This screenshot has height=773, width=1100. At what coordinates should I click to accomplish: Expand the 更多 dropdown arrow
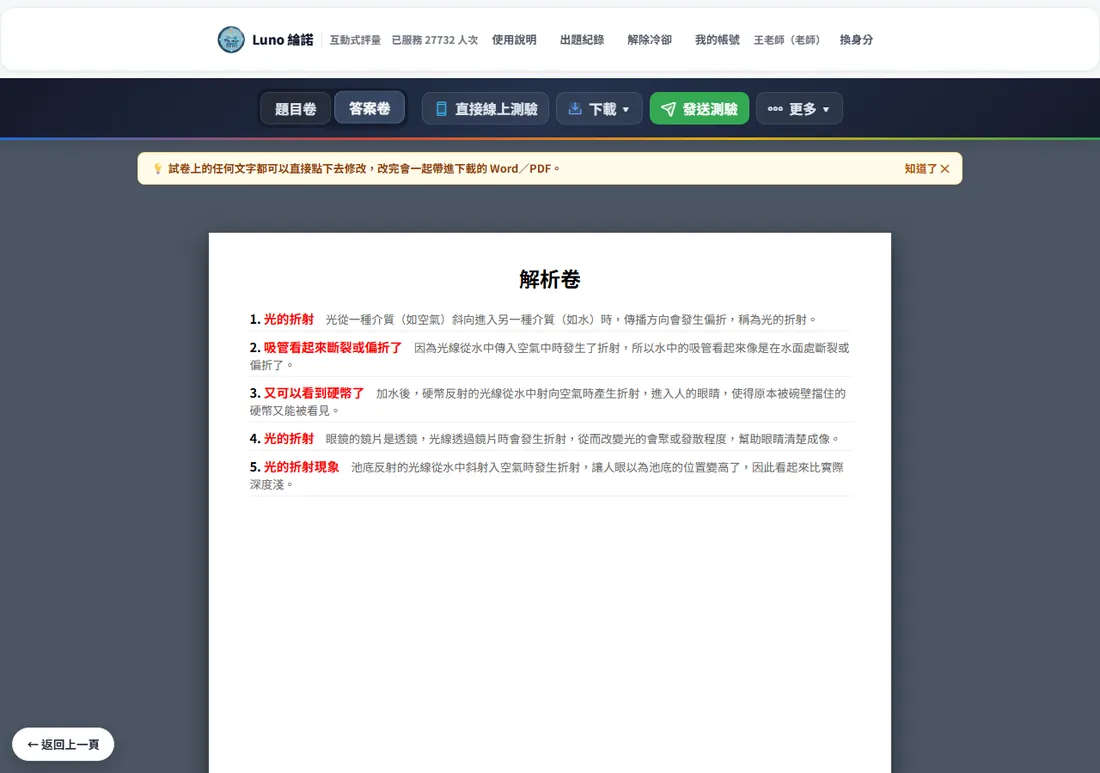click(x=826, y=109)
